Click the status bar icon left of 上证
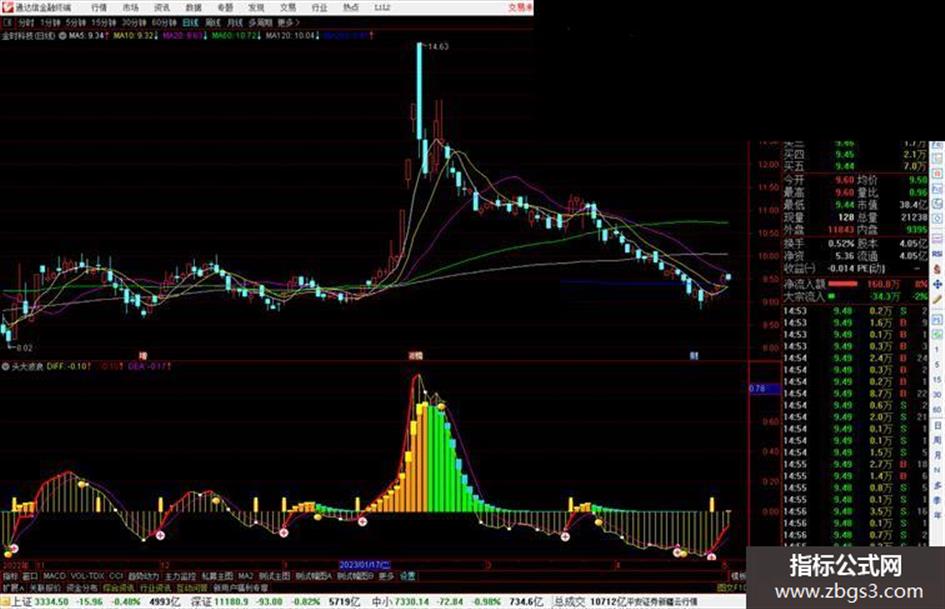The height and width of the screenshot is (609, 945). (x=5, y=602)
